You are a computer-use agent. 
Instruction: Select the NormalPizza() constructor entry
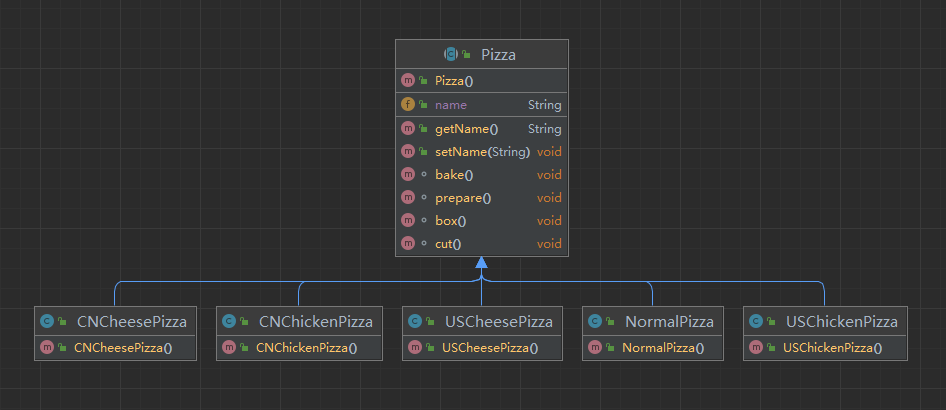[663, 348]
